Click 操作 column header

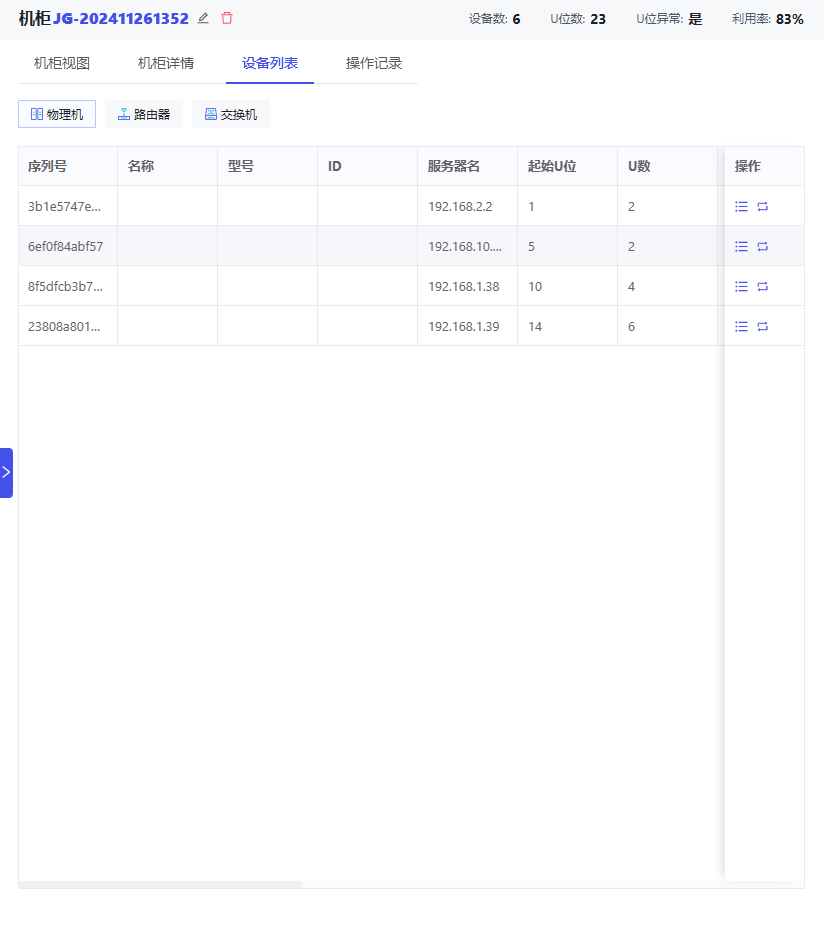764,166
